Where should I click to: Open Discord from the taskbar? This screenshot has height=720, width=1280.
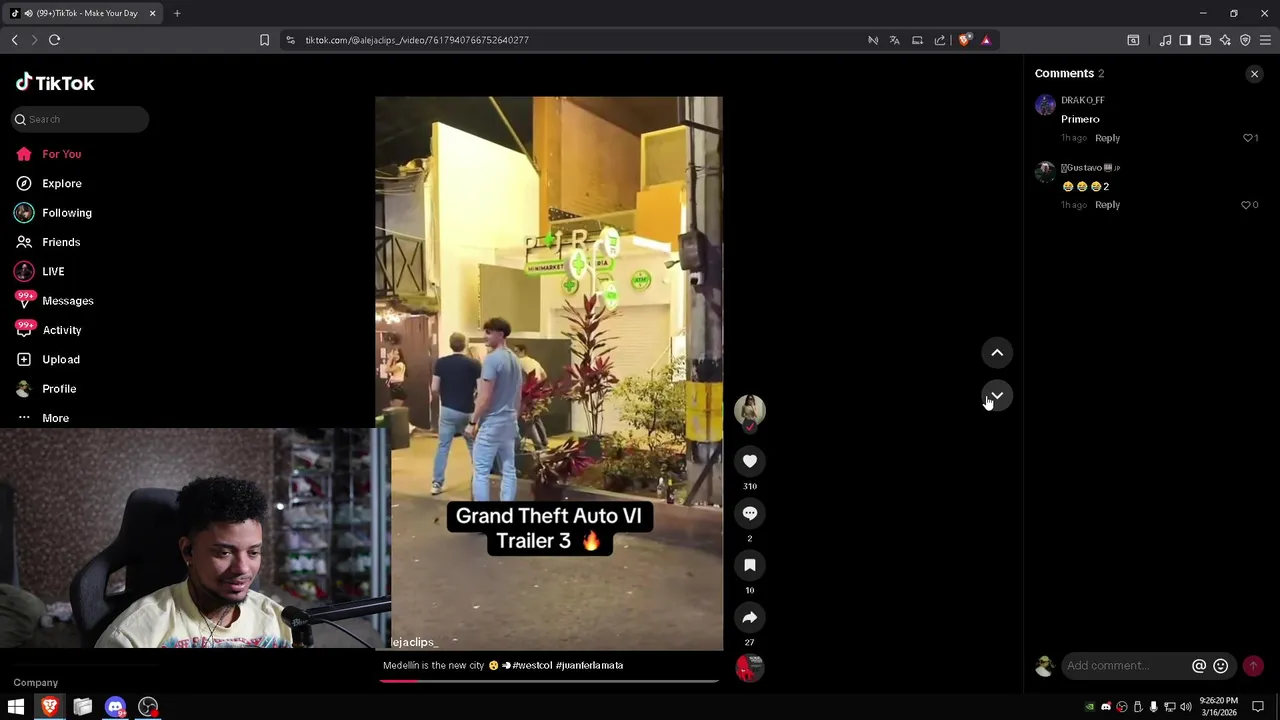(x=115, y=707)
